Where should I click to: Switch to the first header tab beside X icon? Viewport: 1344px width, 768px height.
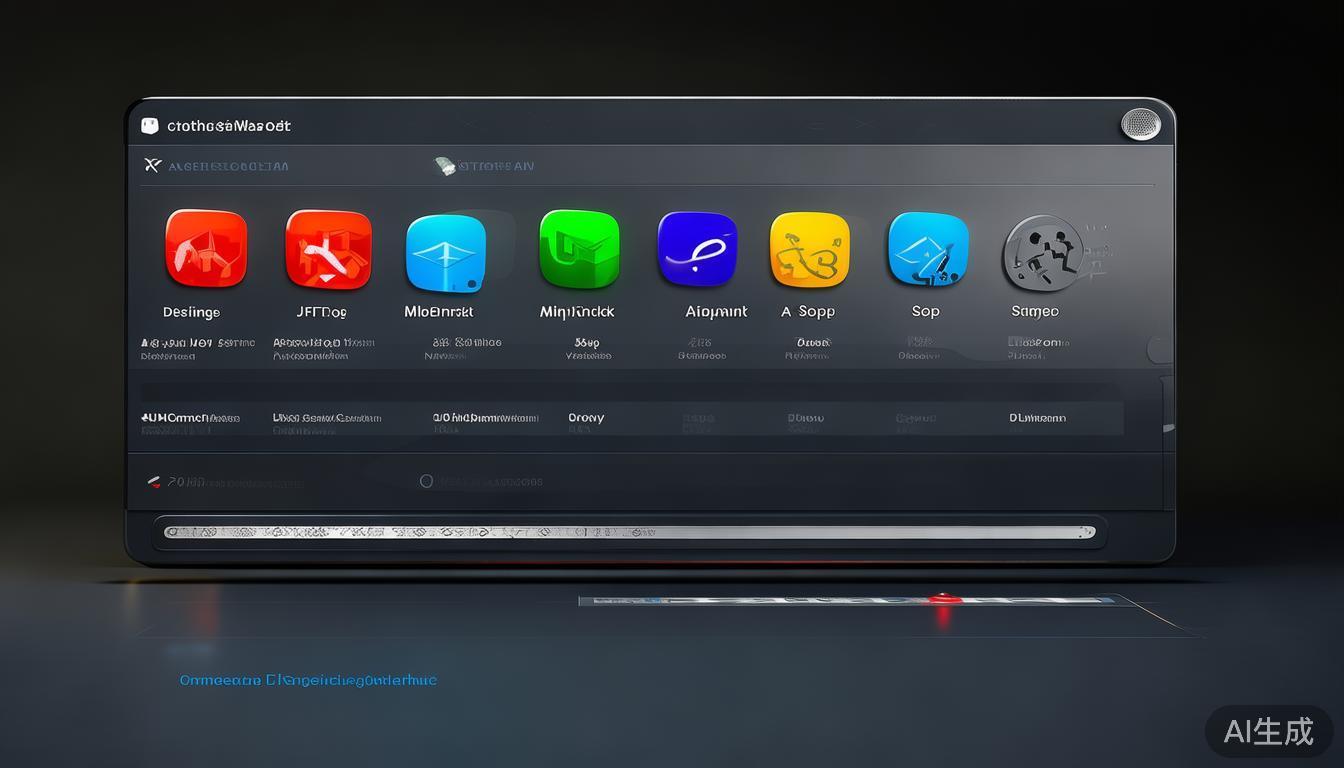point(228,166)
